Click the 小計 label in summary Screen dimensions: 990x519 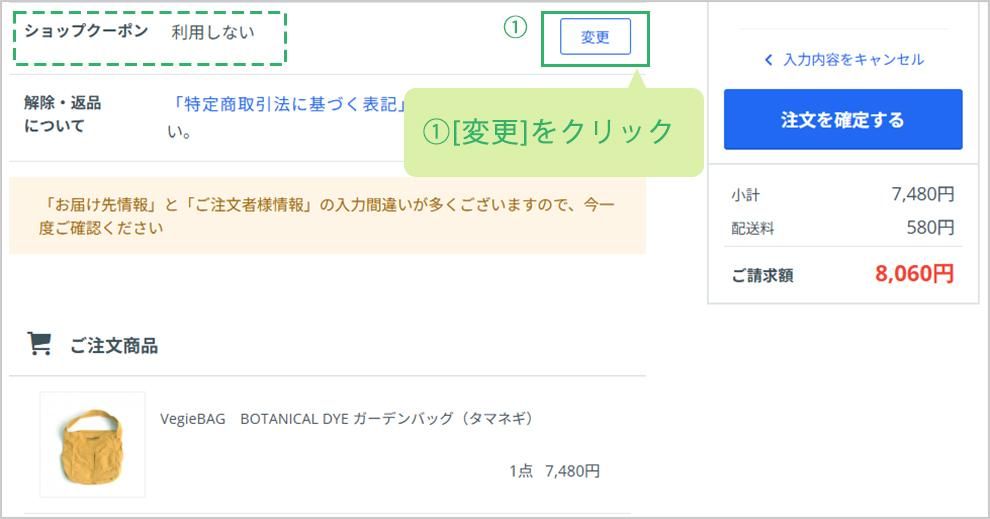tap(745, 195)
